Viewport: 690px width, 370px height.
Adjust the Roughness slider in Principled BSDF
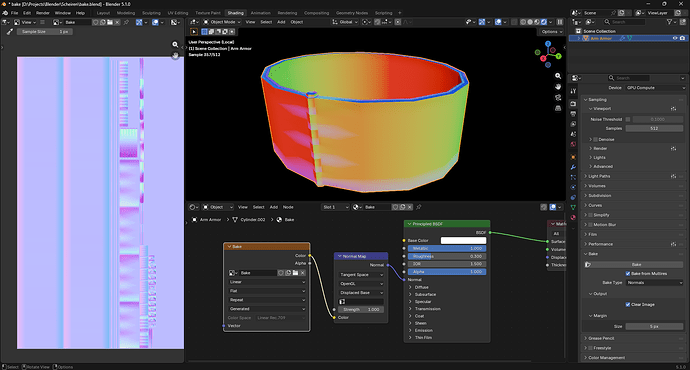point(447,256)
